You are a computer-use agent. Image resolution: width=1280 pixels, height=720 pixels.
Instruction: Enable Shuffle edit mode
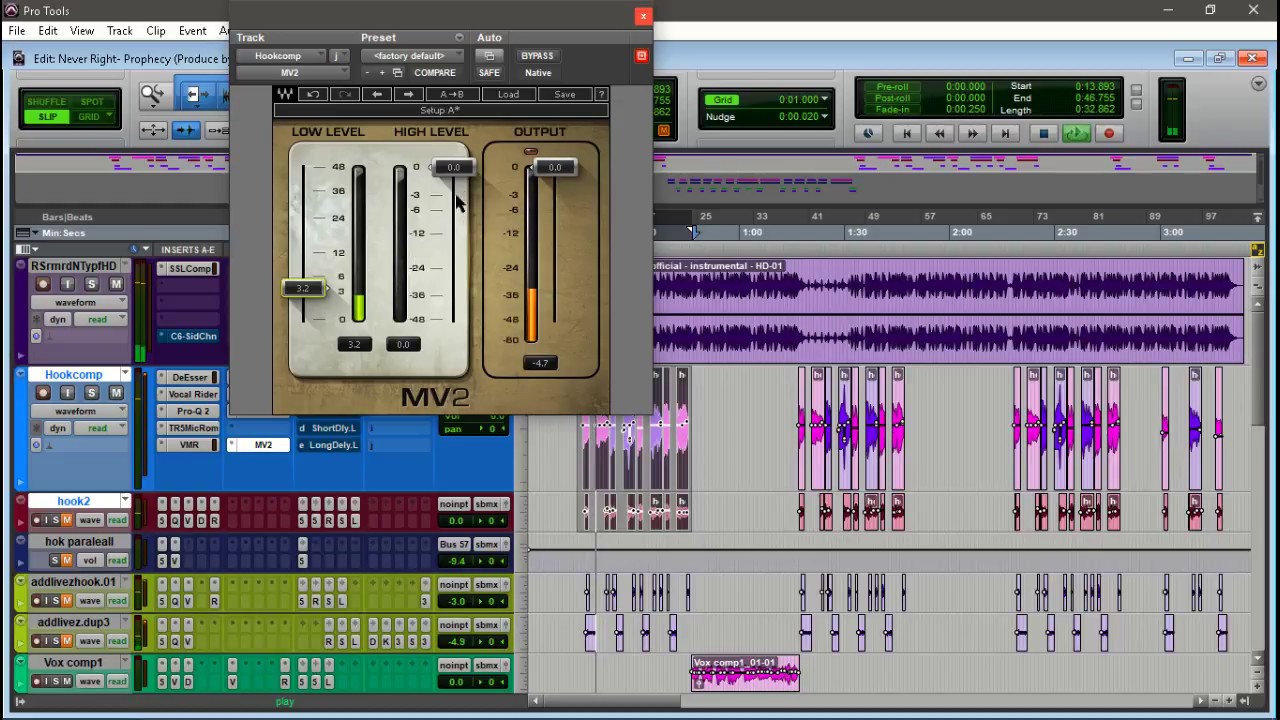click(x=47, y=102)
